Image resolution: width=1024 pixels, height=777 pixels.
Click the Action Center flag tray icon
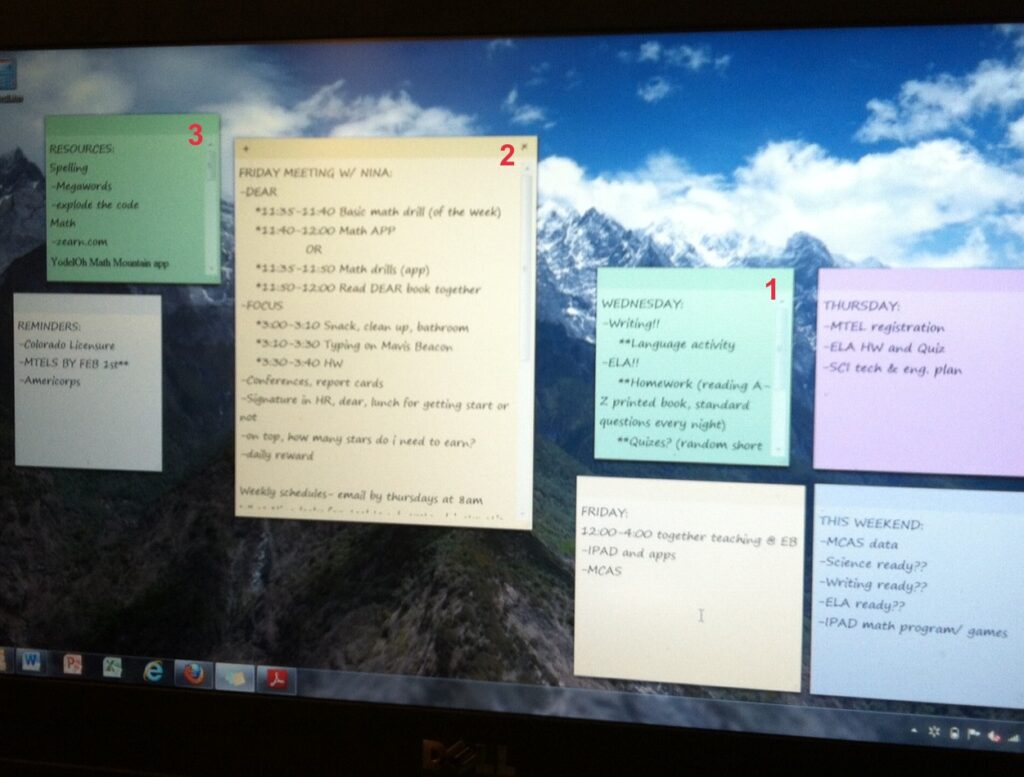pos(975,734)
